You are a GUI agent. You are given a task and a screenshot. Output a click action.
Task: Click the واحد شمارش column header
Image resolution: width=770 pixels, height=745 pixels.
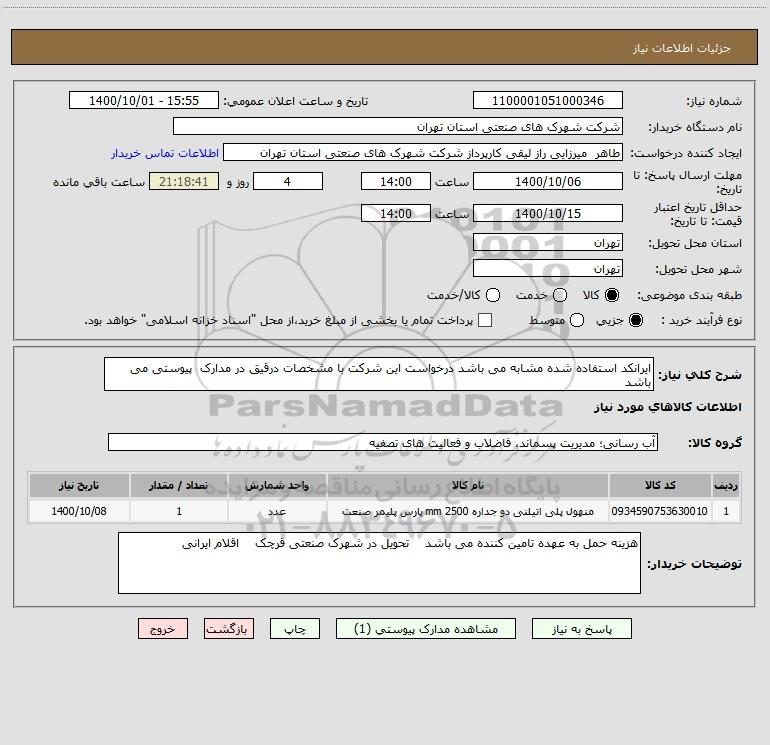(277, 485)
